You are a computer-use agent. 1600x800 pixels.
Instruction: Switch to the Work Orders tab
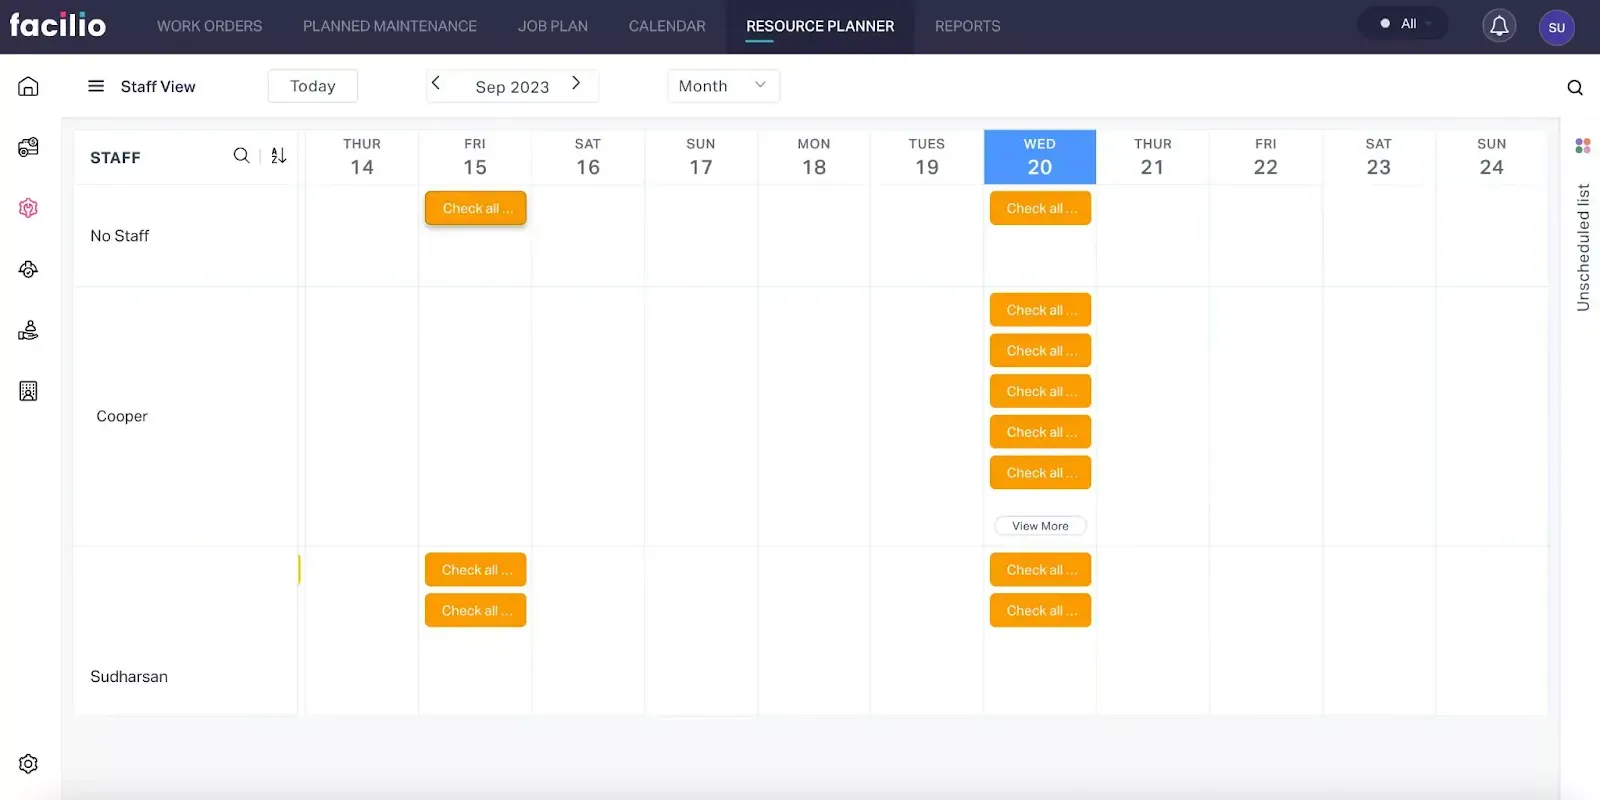[x=209, y=26]
